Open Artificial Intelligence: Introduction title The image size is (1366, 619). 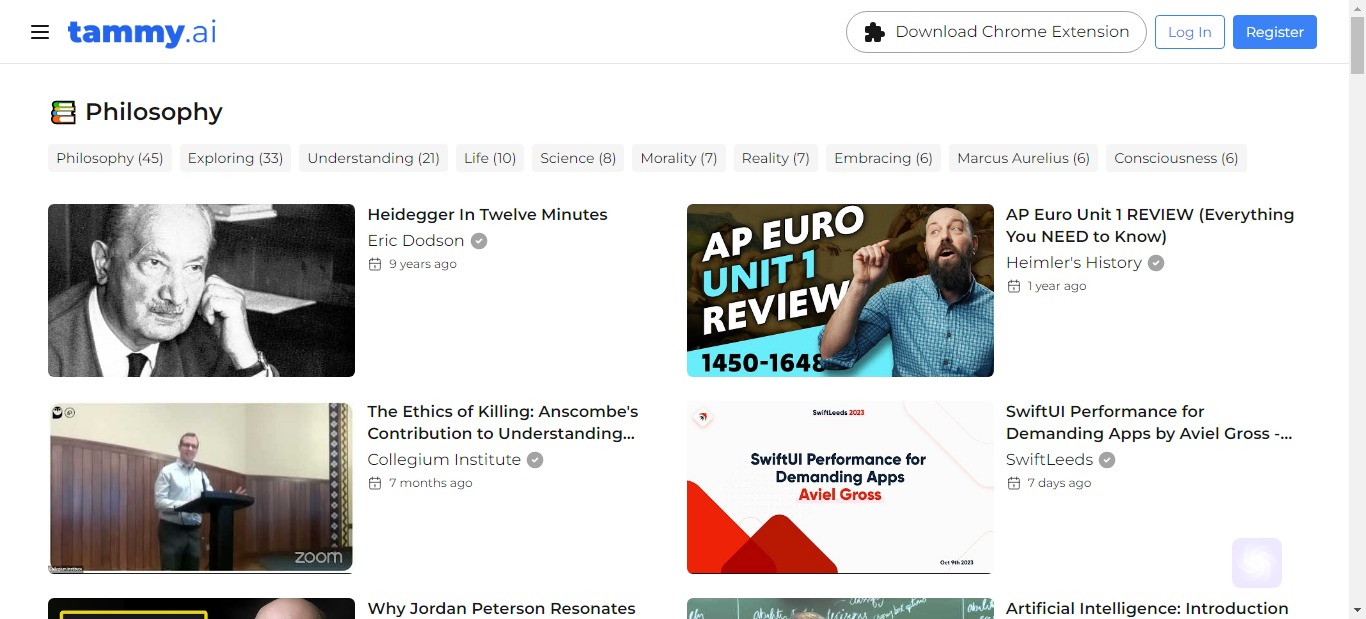(x=1147, y=608)
